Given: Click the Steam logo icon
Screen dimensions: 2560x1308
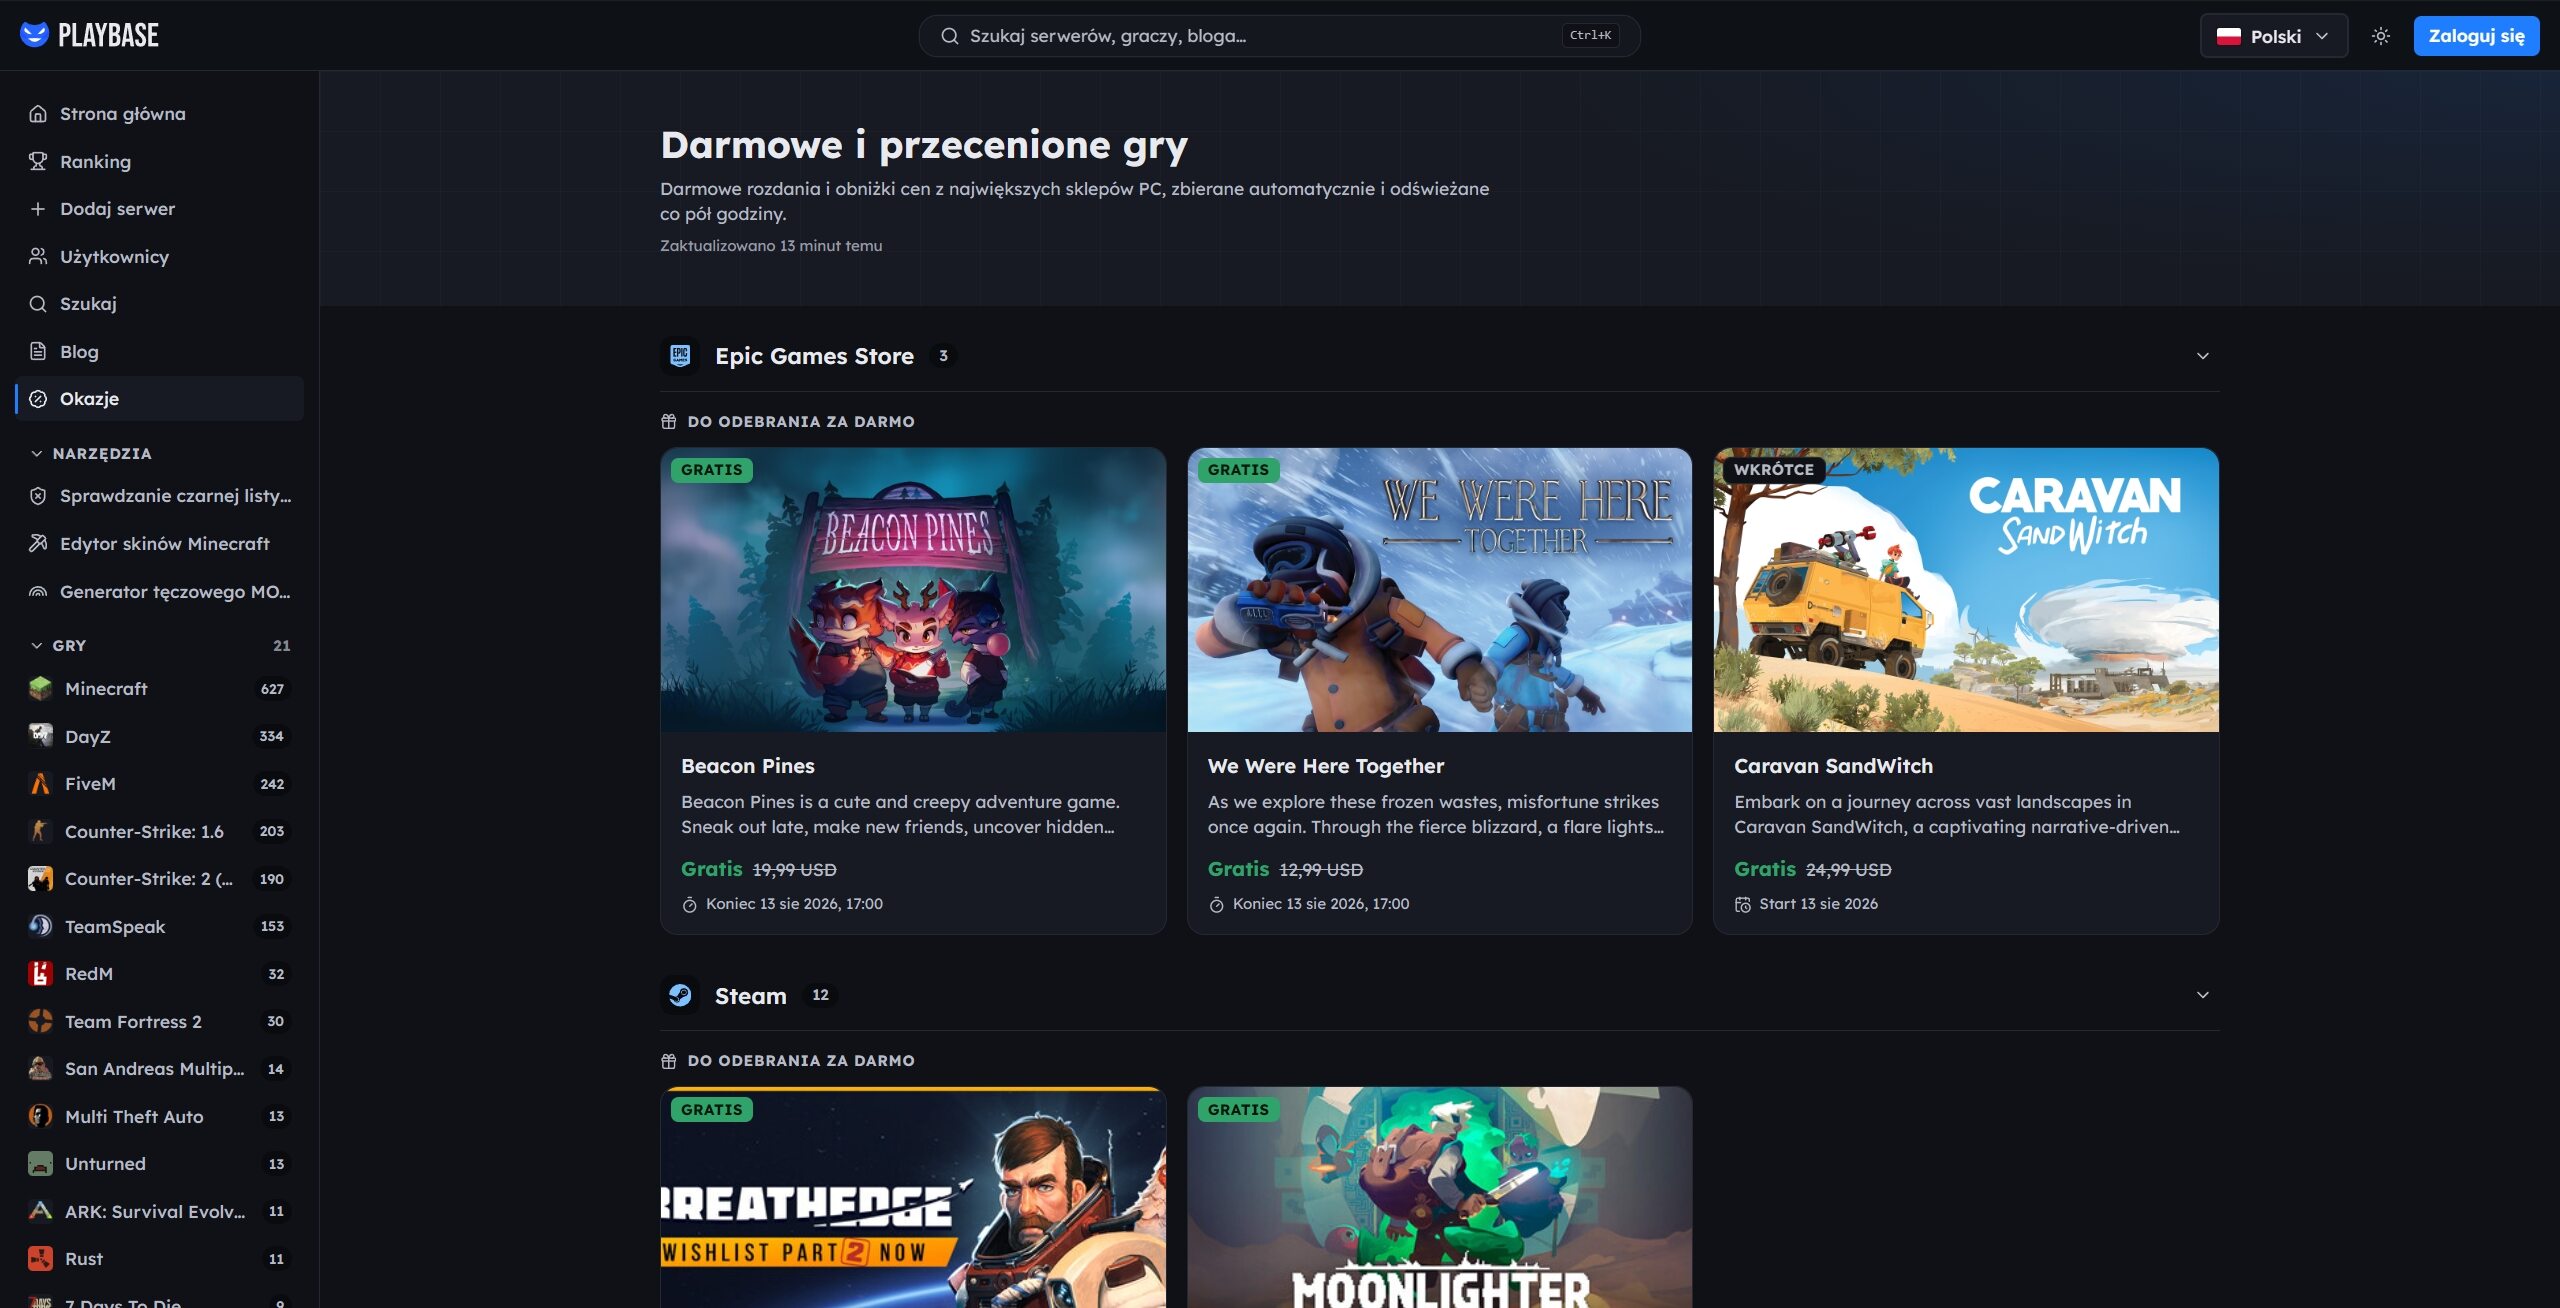Looking at the screenshot, I should [x=680, y=995].
